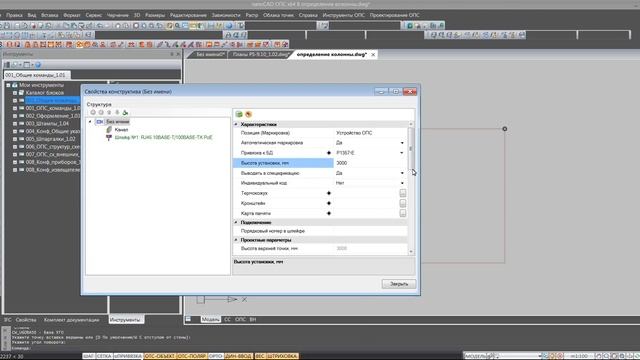Click the properties scrollbar down arrow
The width and height of the screenshot is (640, 360).
click(411, 252)
